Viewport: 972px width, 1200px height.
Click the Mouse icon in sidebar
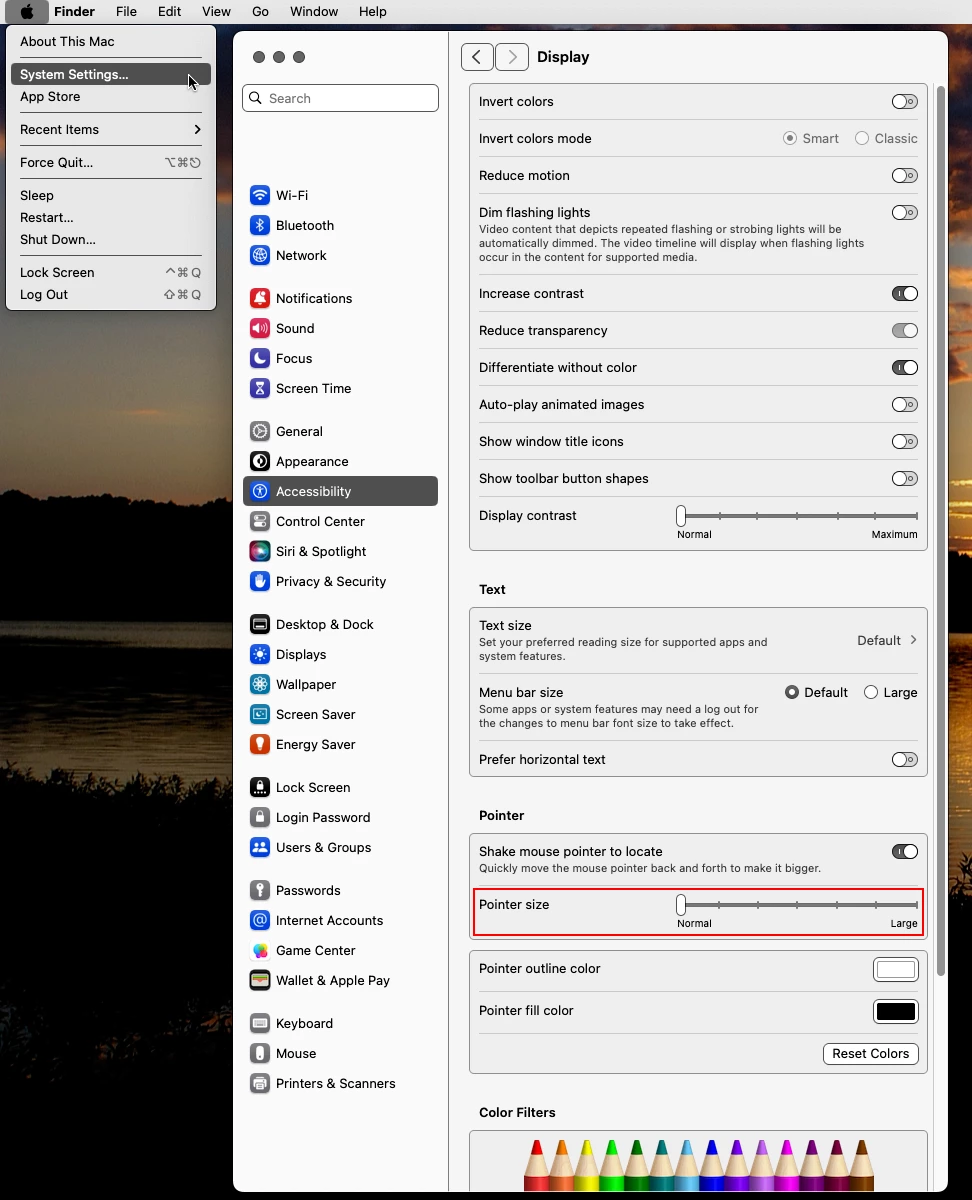click(260, 1053)
